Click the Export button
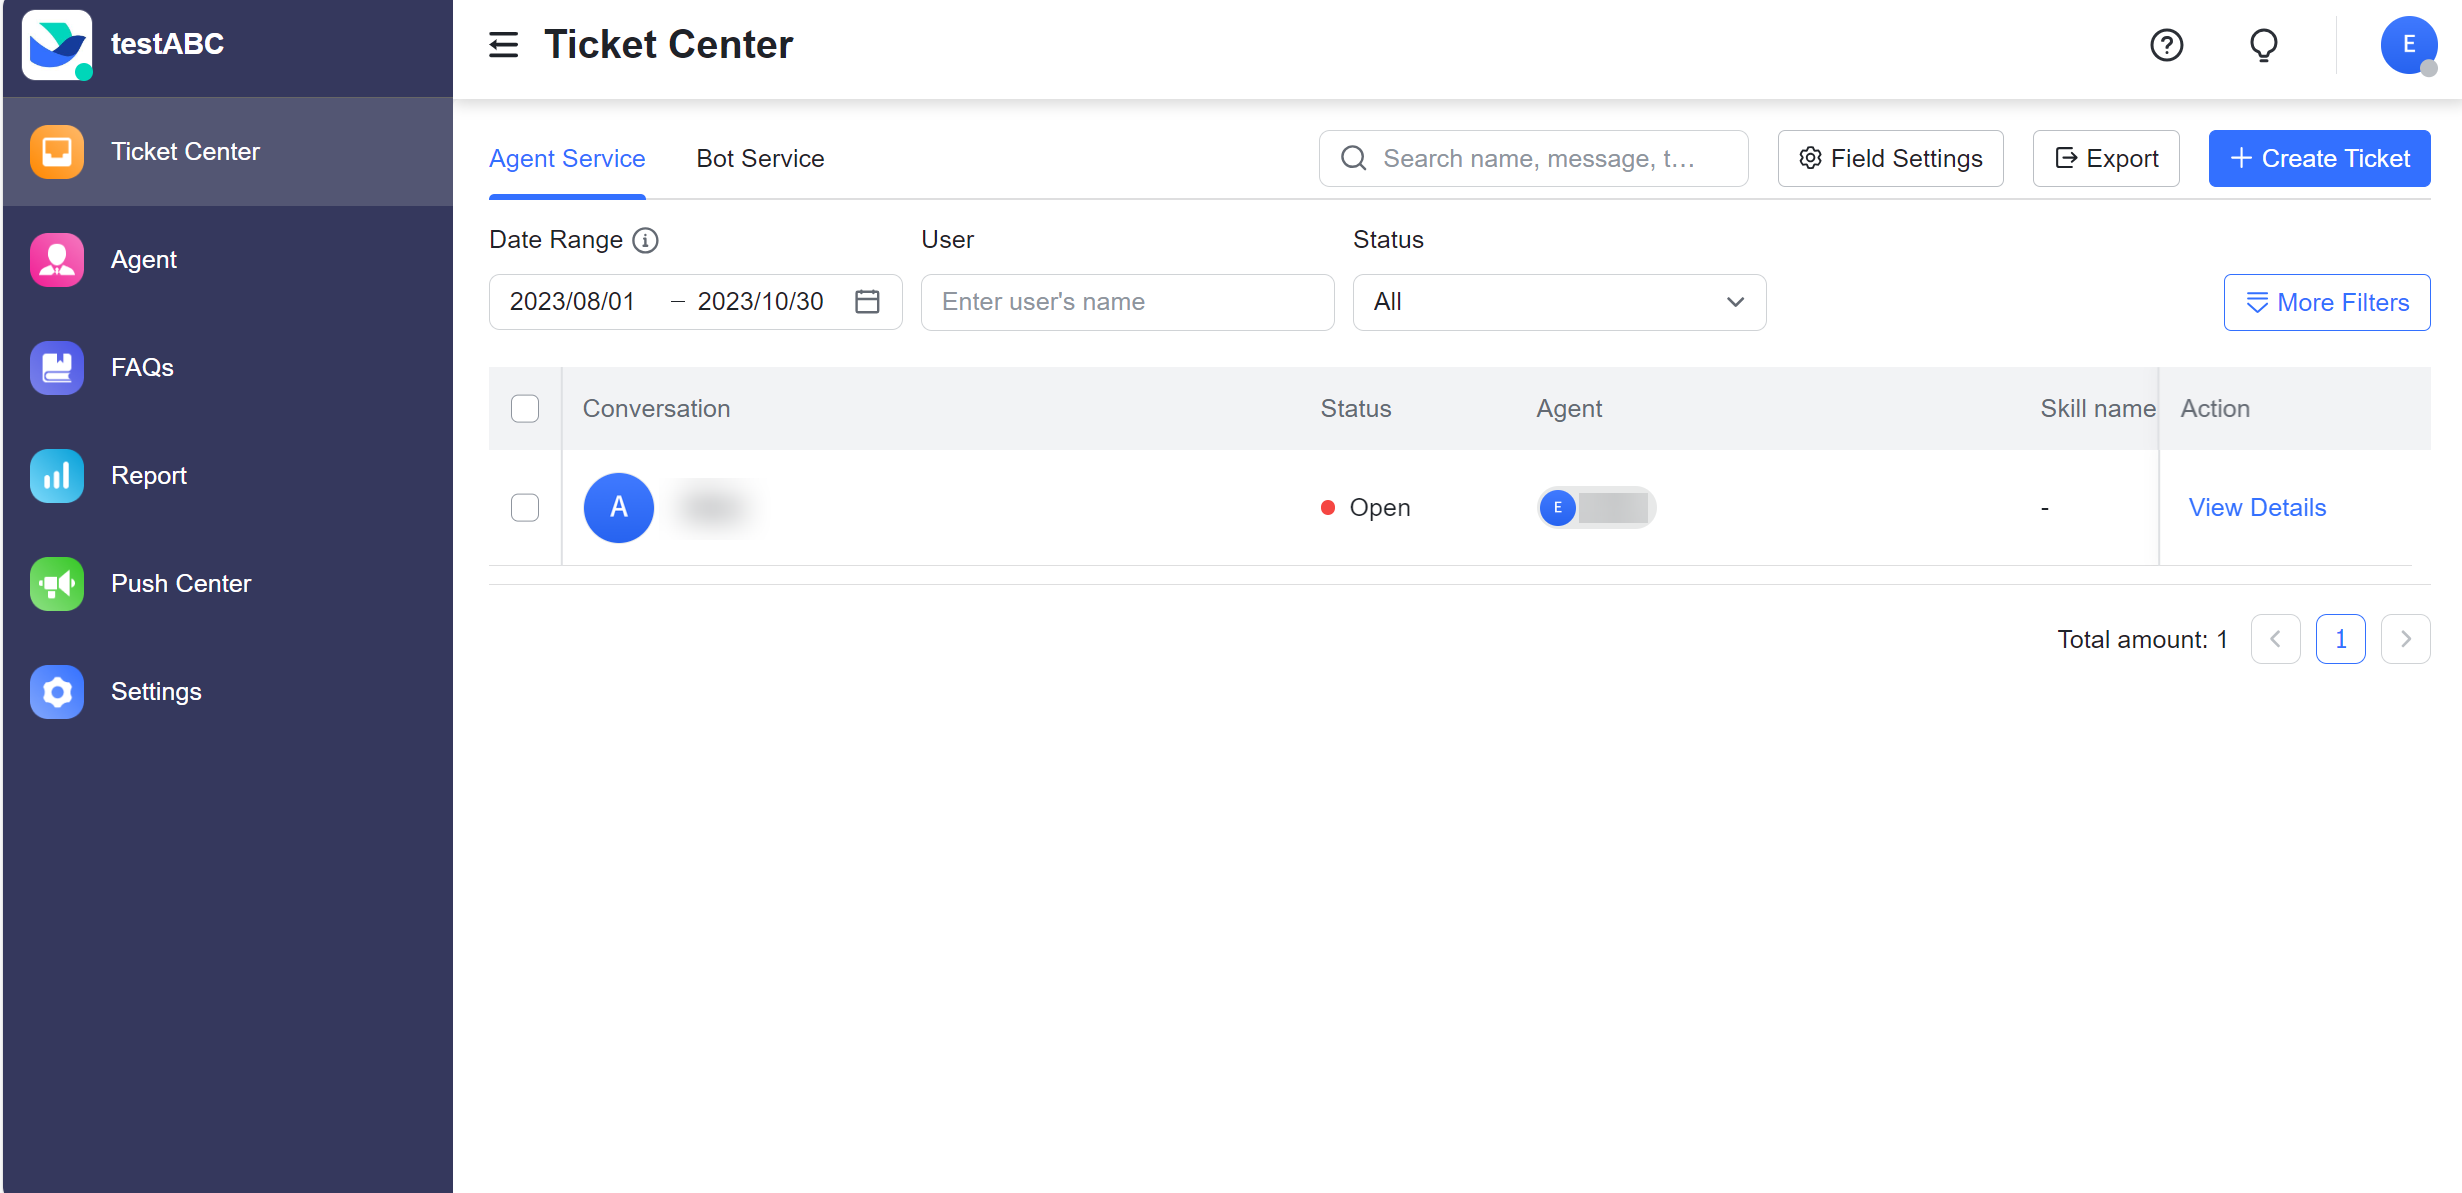 pos(2106,158)
